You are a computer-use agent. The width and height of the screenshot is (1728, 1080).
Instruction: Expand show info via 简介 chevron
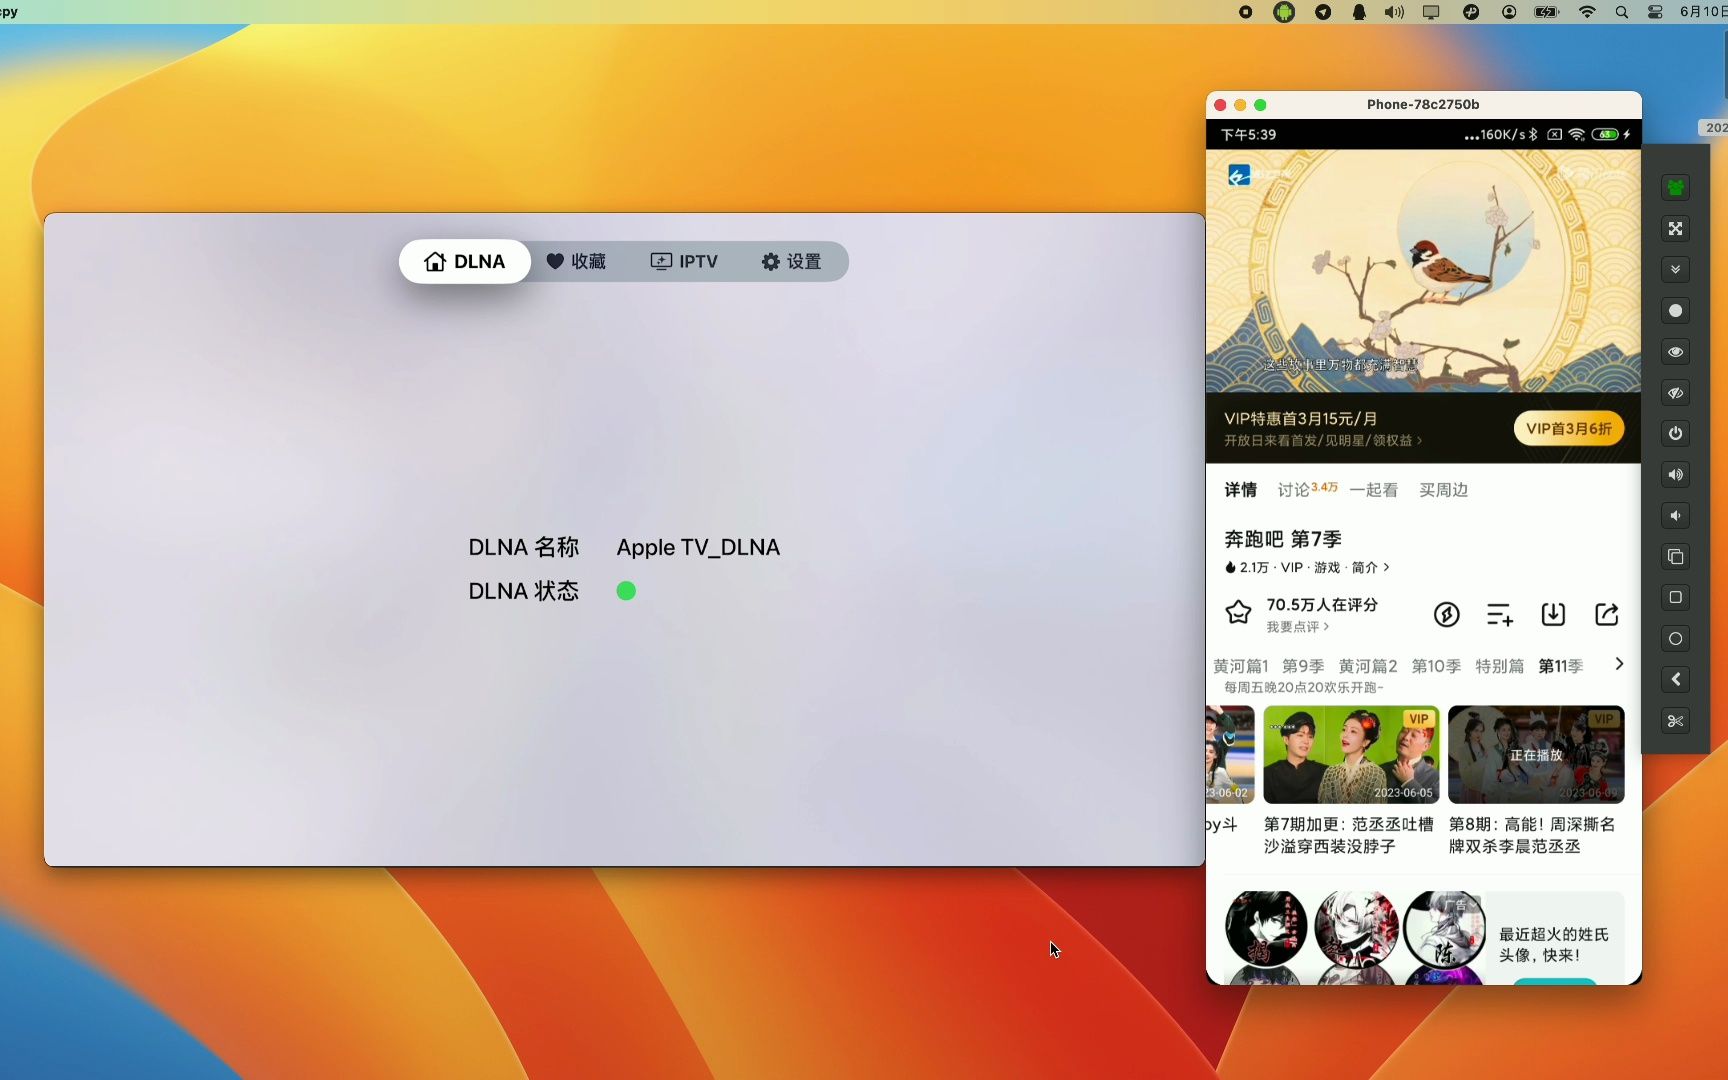1371,567
